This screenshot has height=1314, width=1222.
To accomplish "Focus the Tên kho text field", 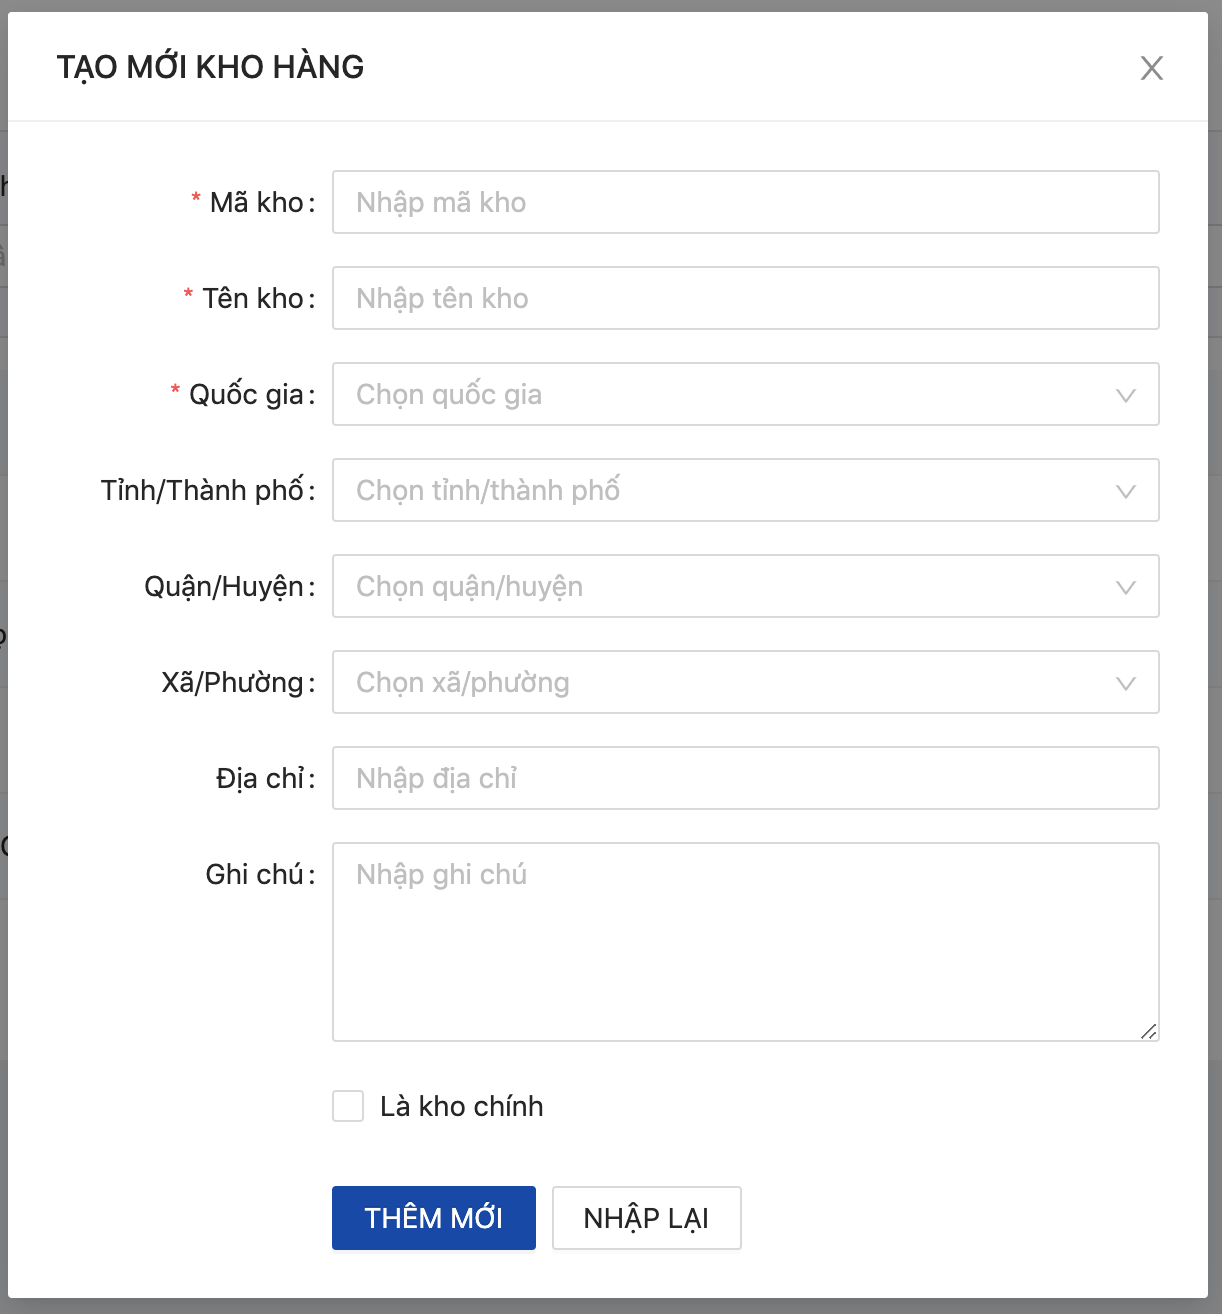I will [745, 298].
